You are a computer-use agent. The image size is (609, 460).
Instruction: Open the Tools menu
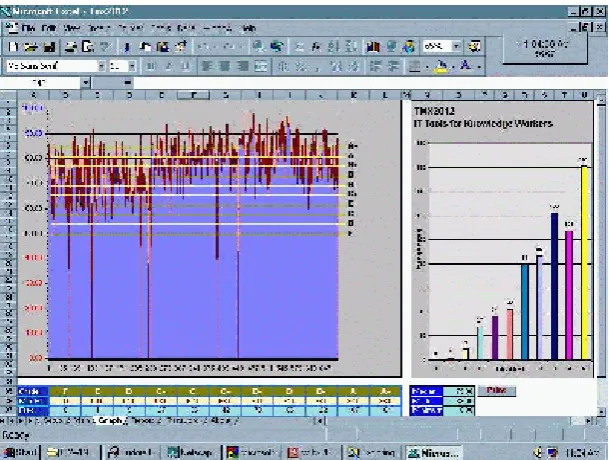160,28
